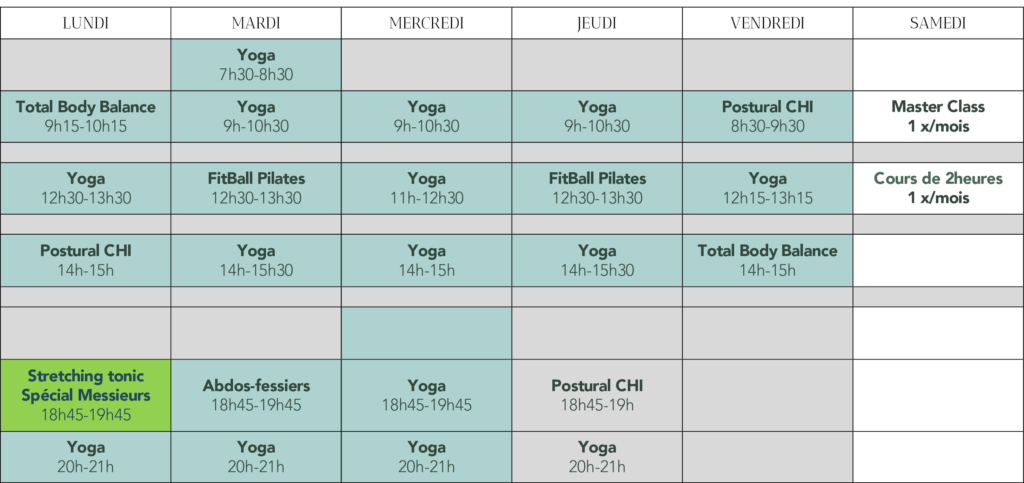The height and width of the screenshot is (483, 1024).
Task: Select Thursday Yoga 20h-21h class
Action: click(597, 457)
